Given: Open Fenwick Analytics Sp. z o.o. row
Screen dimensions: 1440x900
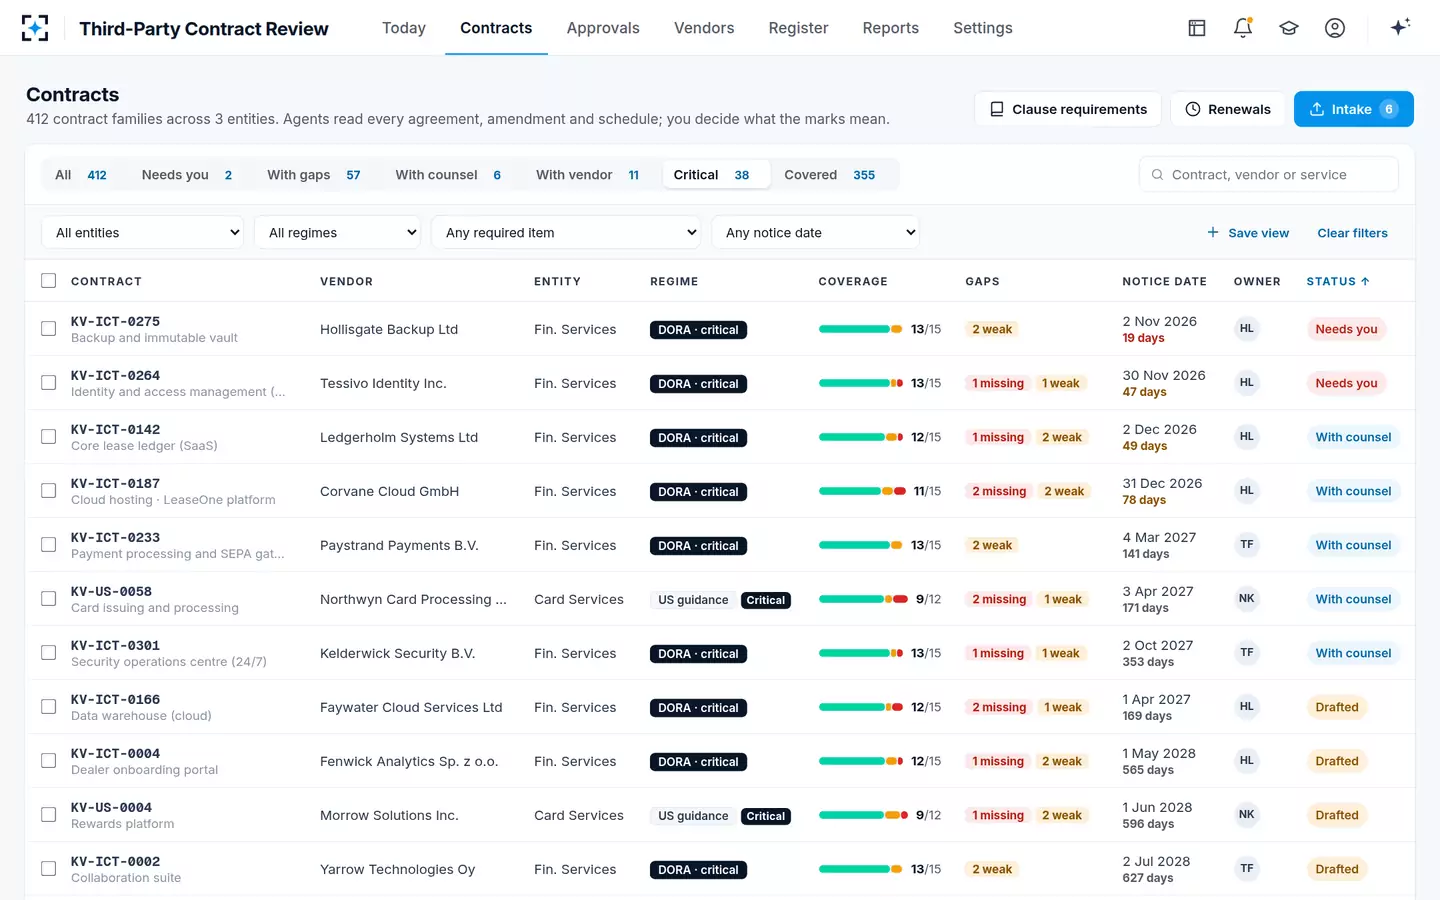Looking at the screenshot, I should tap(720, 761).
